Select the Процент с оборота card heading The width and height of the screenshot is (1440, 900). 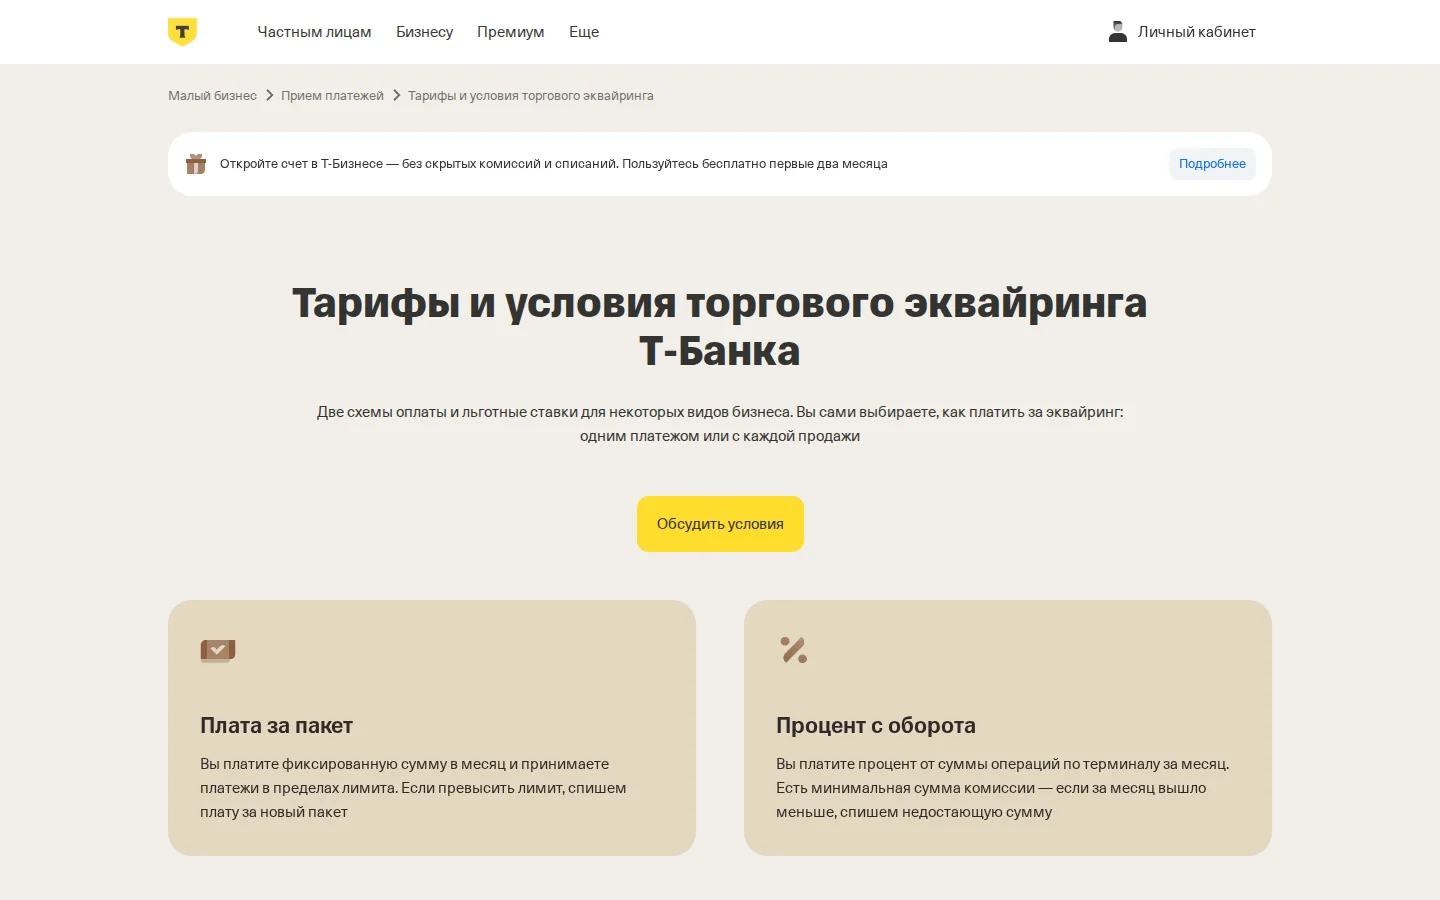(x=876, y=726)
